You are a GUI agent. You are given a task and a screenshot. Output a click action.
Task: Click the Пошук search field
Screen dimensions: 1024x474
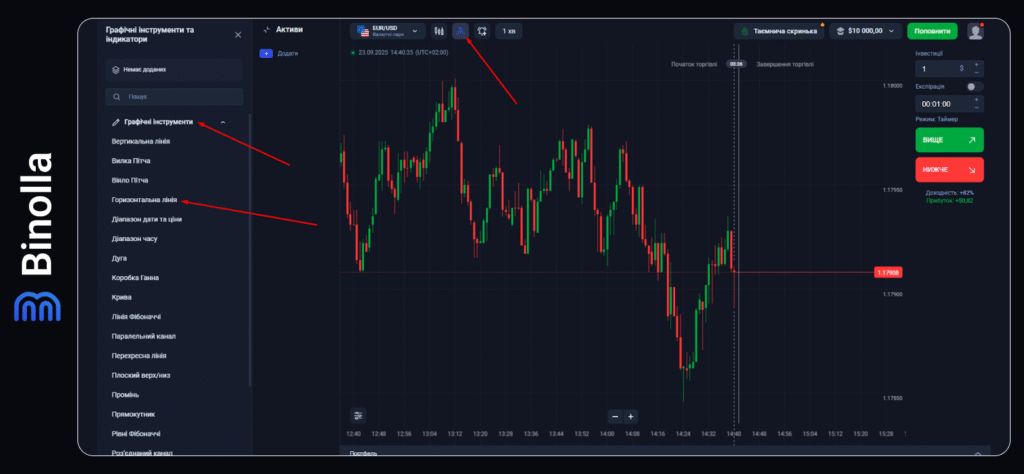[176, 97]
